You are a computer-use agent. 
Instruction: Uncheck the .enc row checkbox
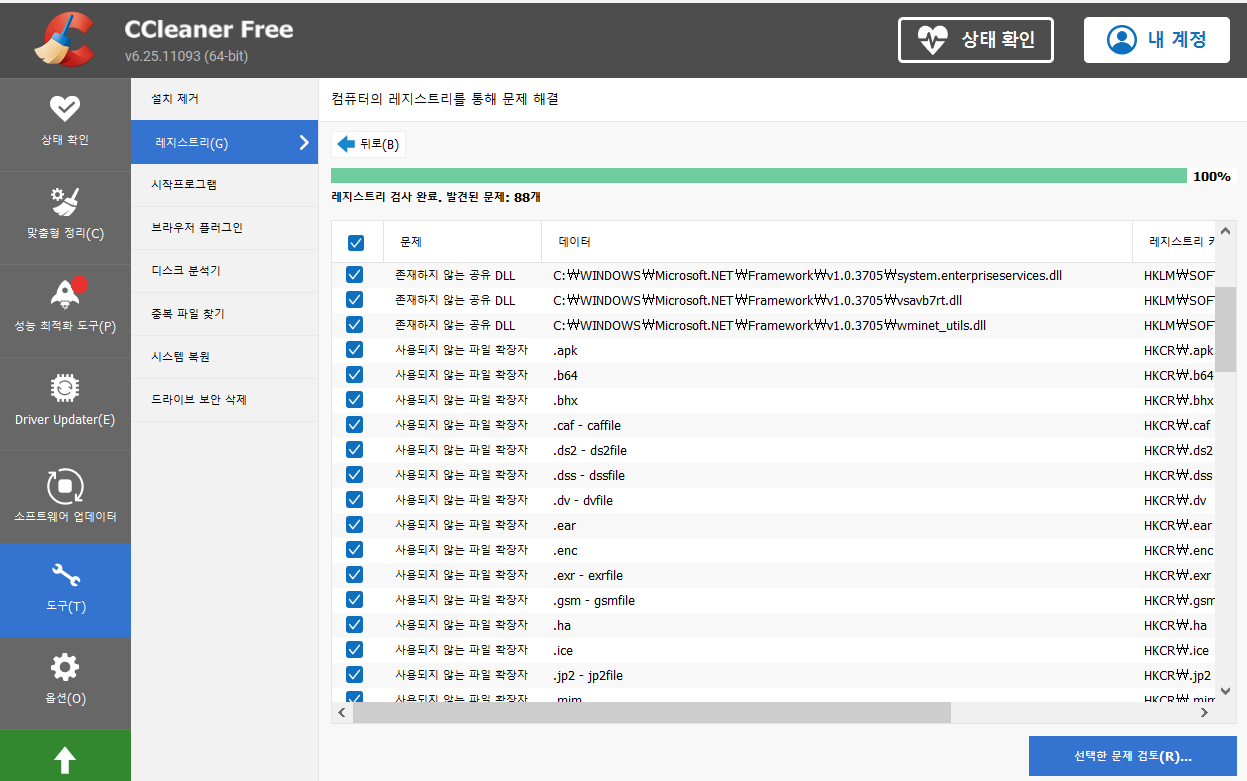(354, 550)
